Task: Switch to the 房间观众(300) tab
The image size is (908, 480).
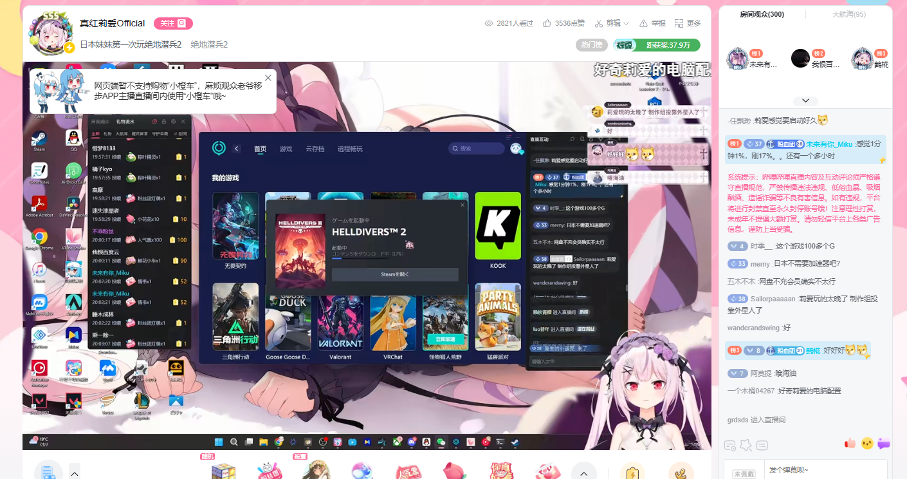Action: (761, 14)
